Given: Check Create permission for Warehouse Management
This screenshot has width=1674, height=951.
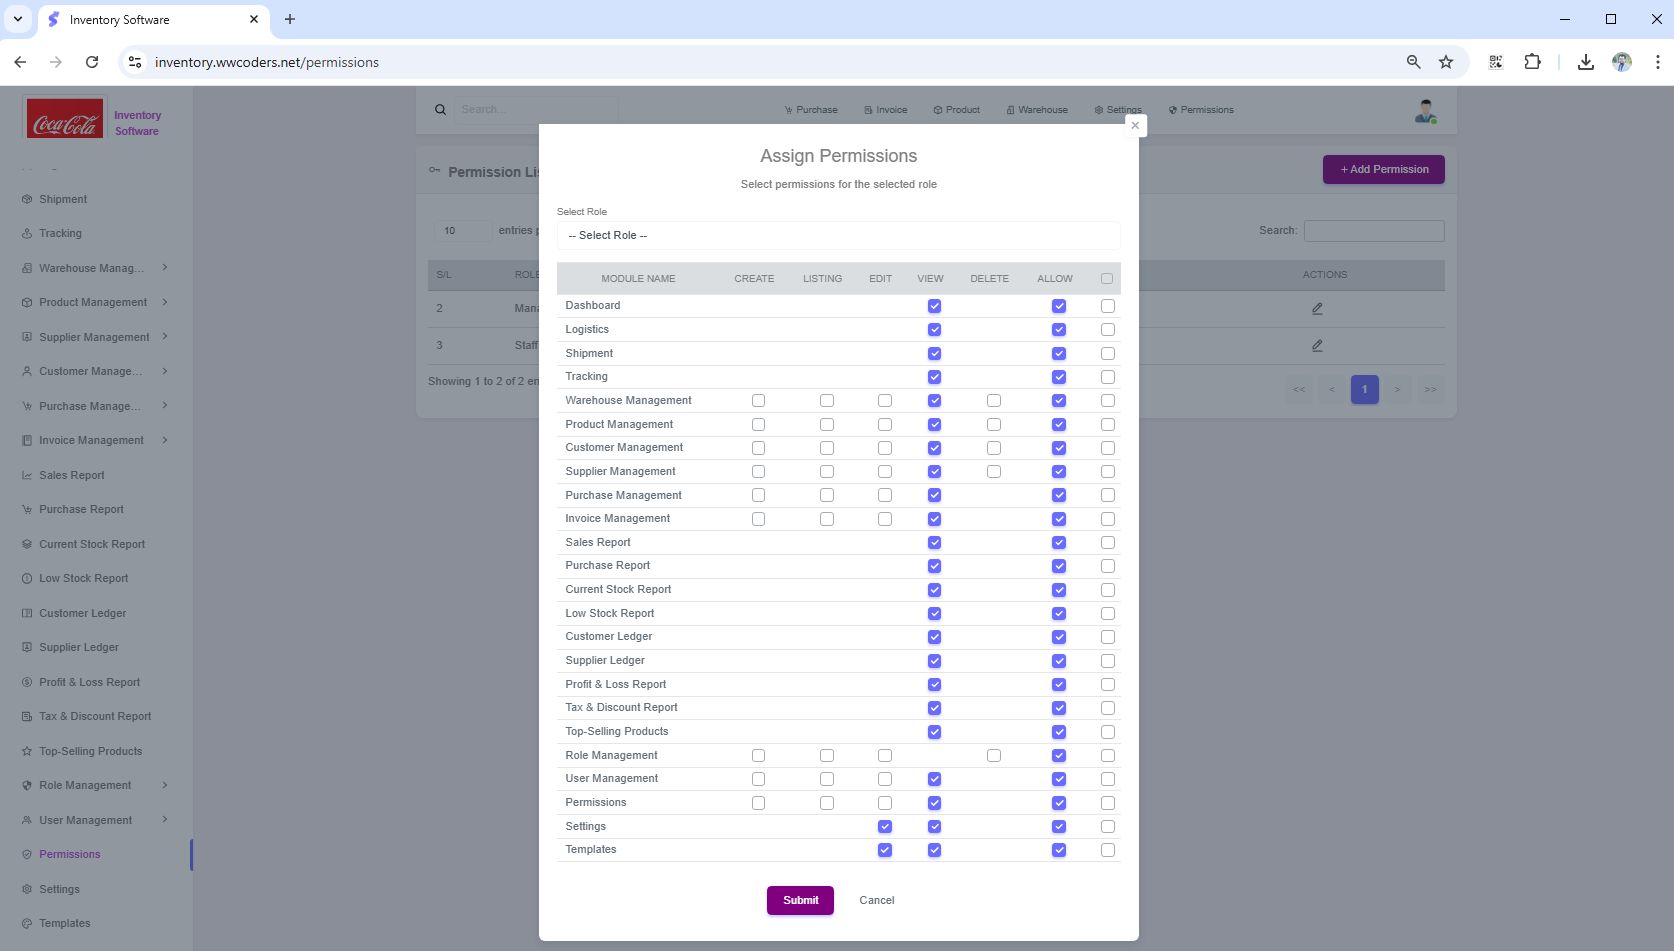Looking at the screenshot, I should [x=758, y=401].
